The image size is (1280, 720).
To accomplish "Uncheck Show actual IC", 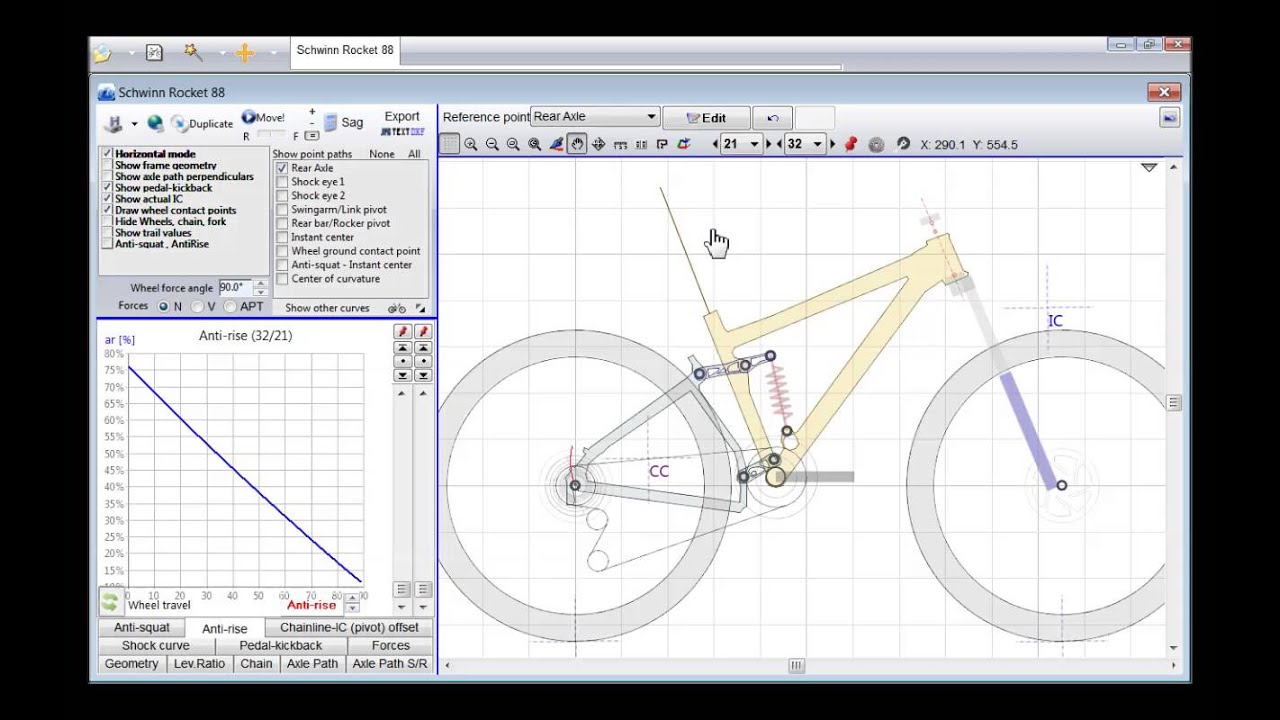I will [x=108, y=199].
